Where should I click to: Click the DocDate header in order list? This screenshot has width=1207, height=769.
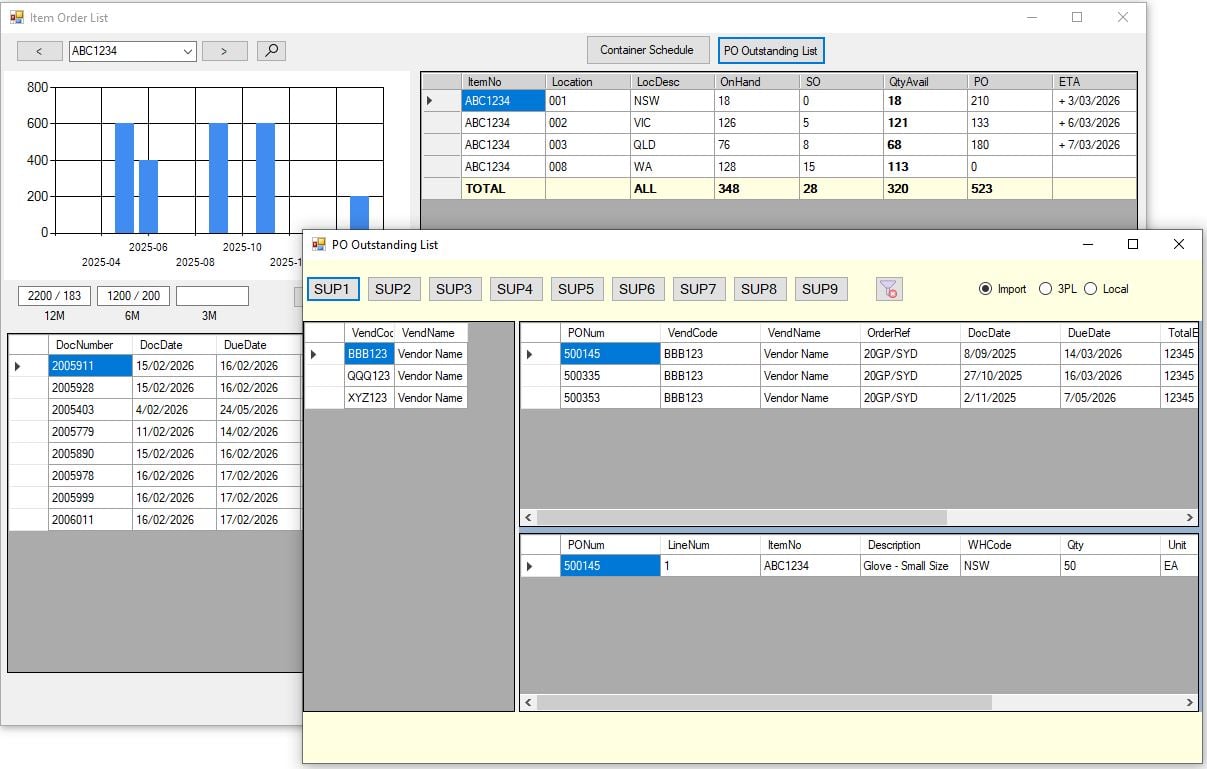coord(174,345)
